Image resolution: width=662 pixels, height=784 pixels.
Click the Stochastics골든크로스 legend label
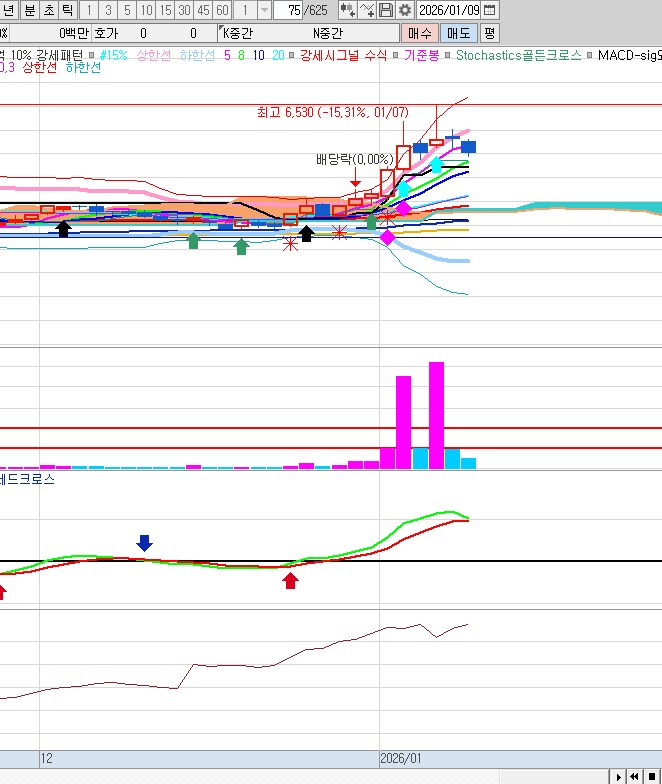(518, 55)
